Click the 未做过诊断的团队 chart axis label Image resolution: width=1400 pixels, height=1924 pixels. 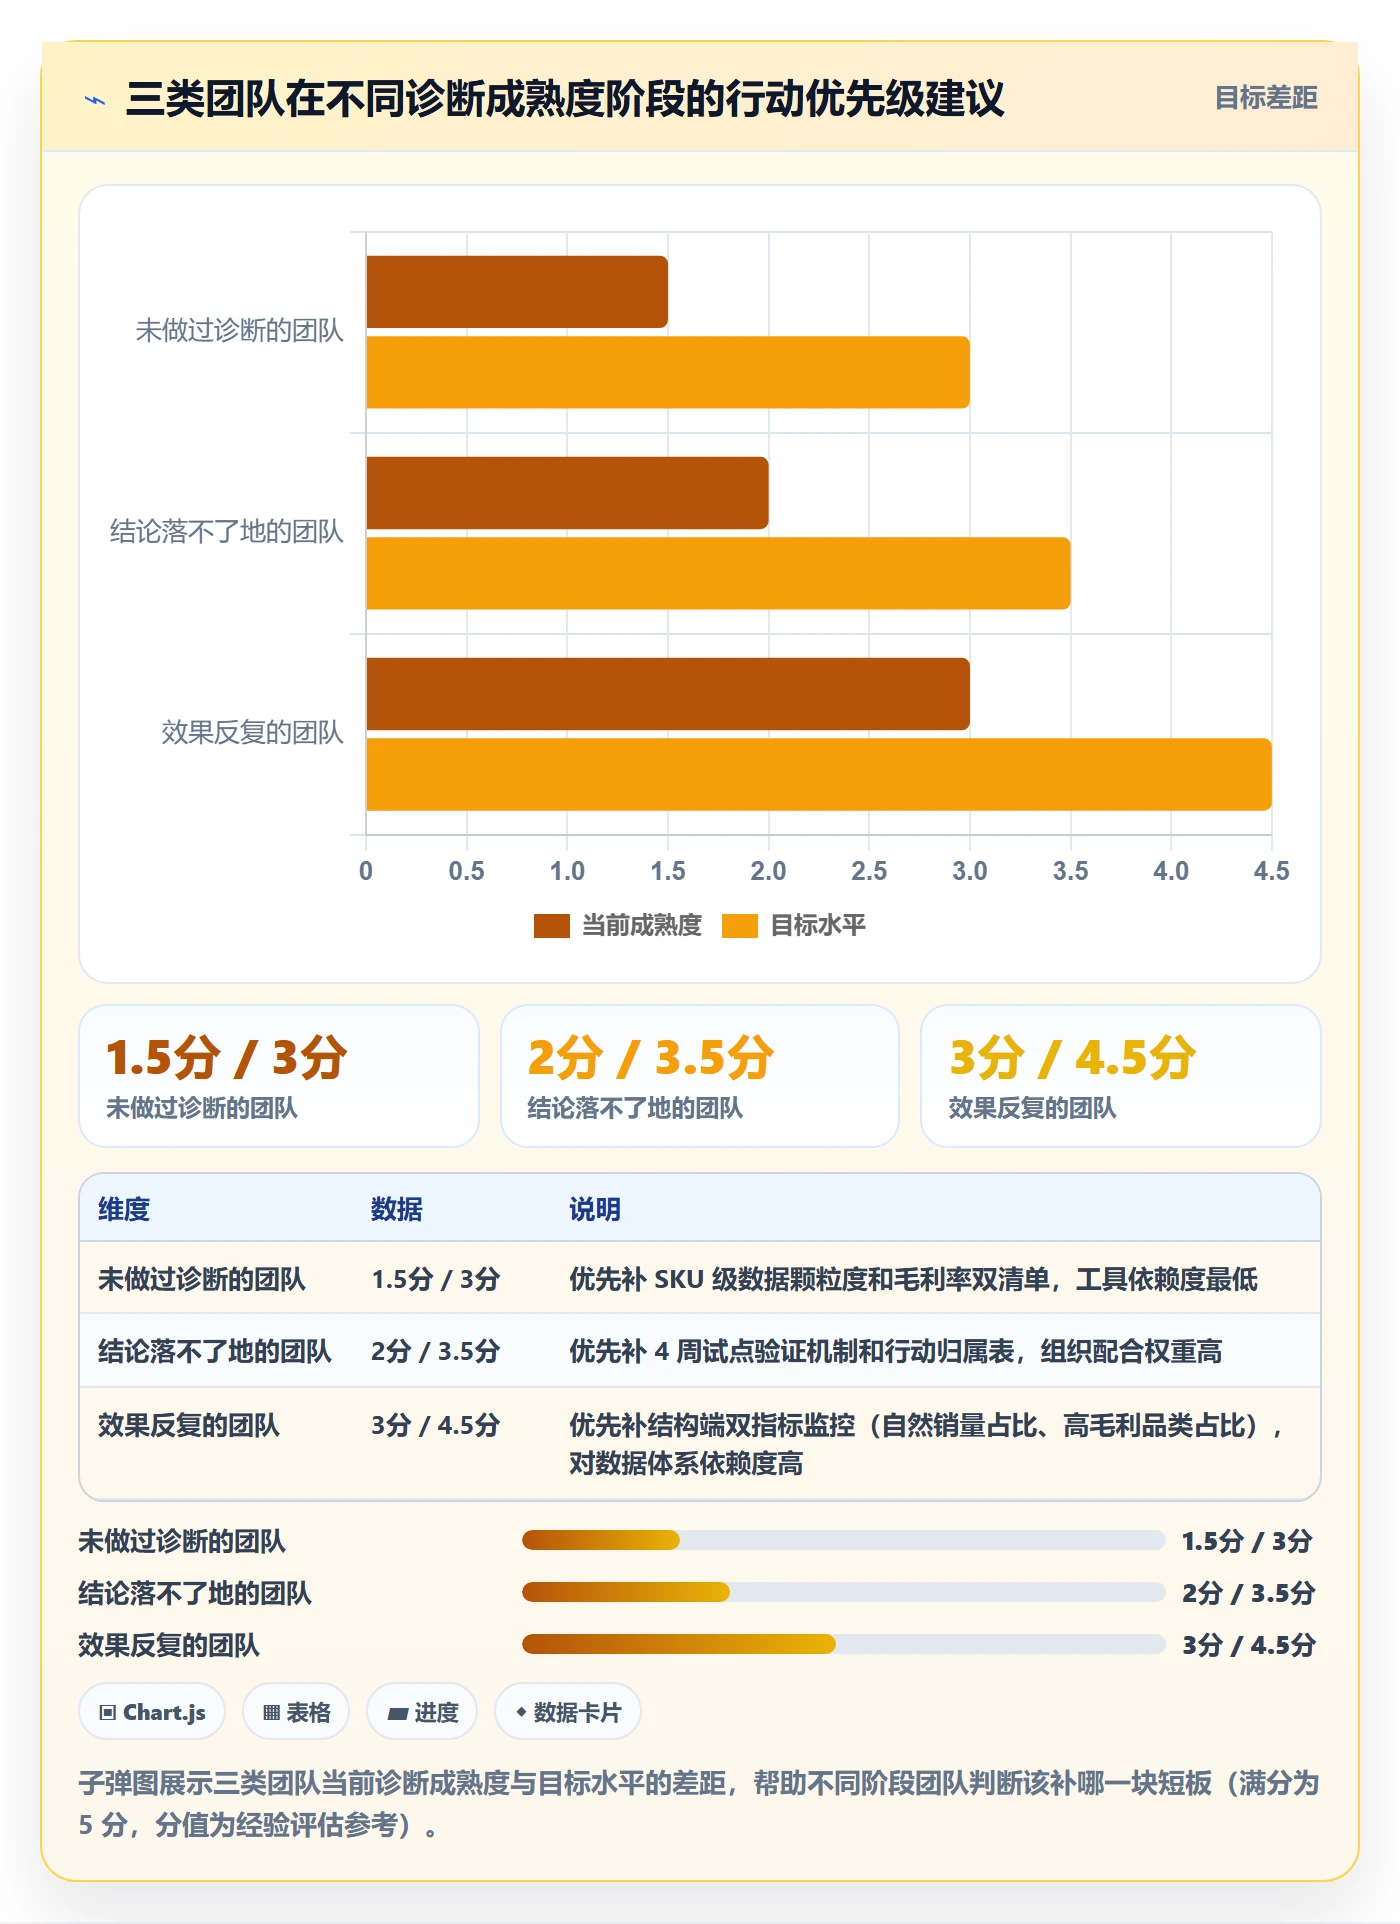[240, 331]
